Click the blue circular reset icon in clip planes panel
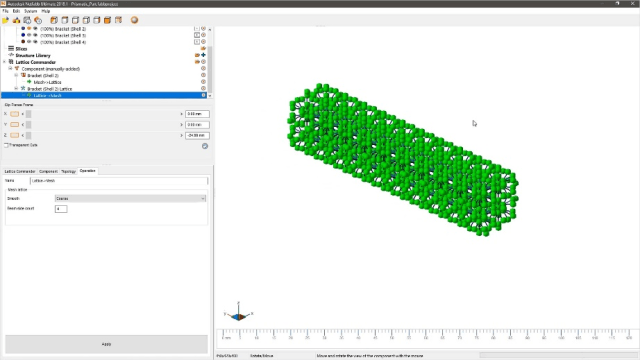Image resolution: width=640 pixels, height=360 pixels. point(205,146)
